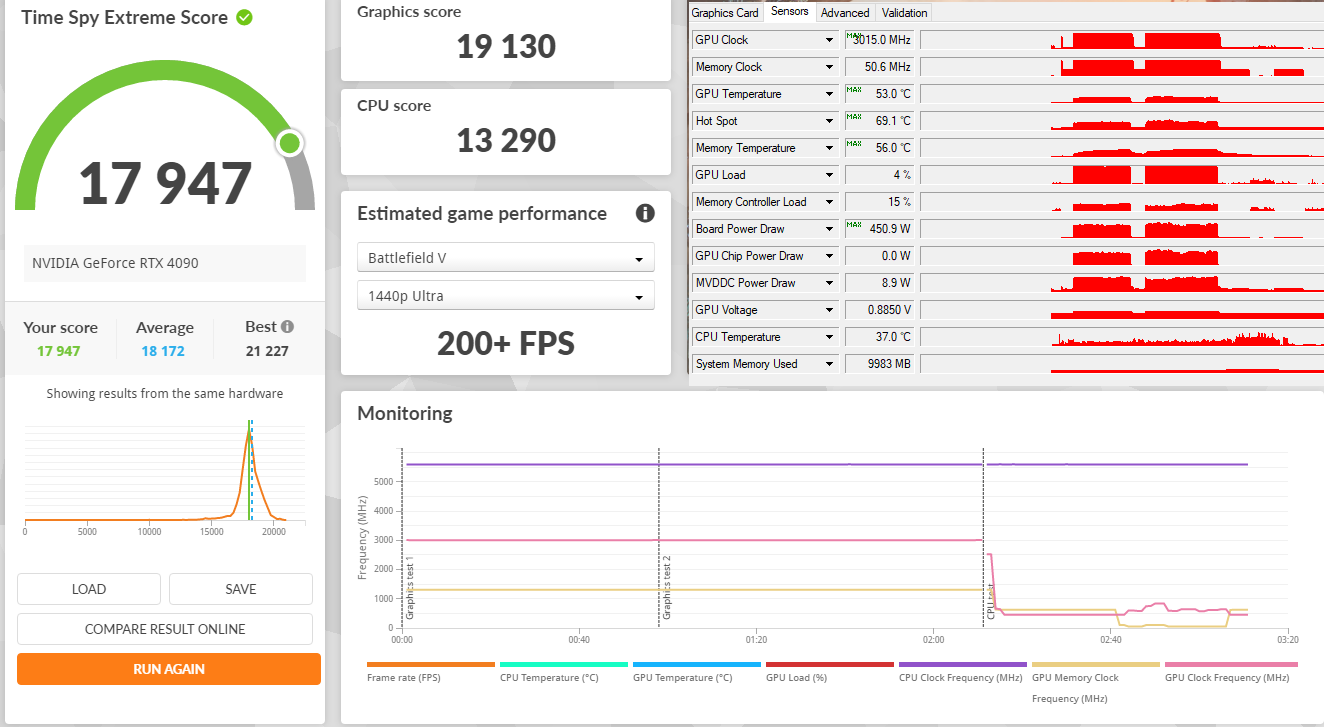Toggle CPU Temperature legend swatch
1324x727 pixels.
click(564, 664)
